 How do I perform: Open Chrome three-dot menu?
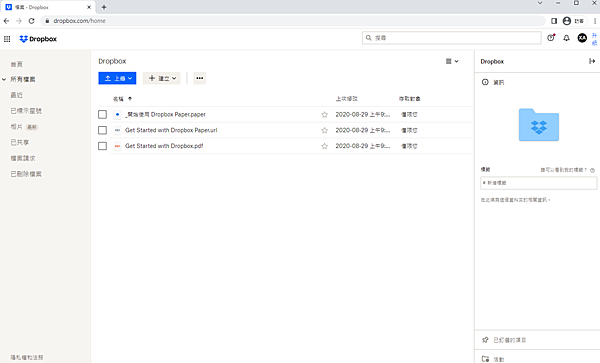pyautogui.click(x=595, y=21)
